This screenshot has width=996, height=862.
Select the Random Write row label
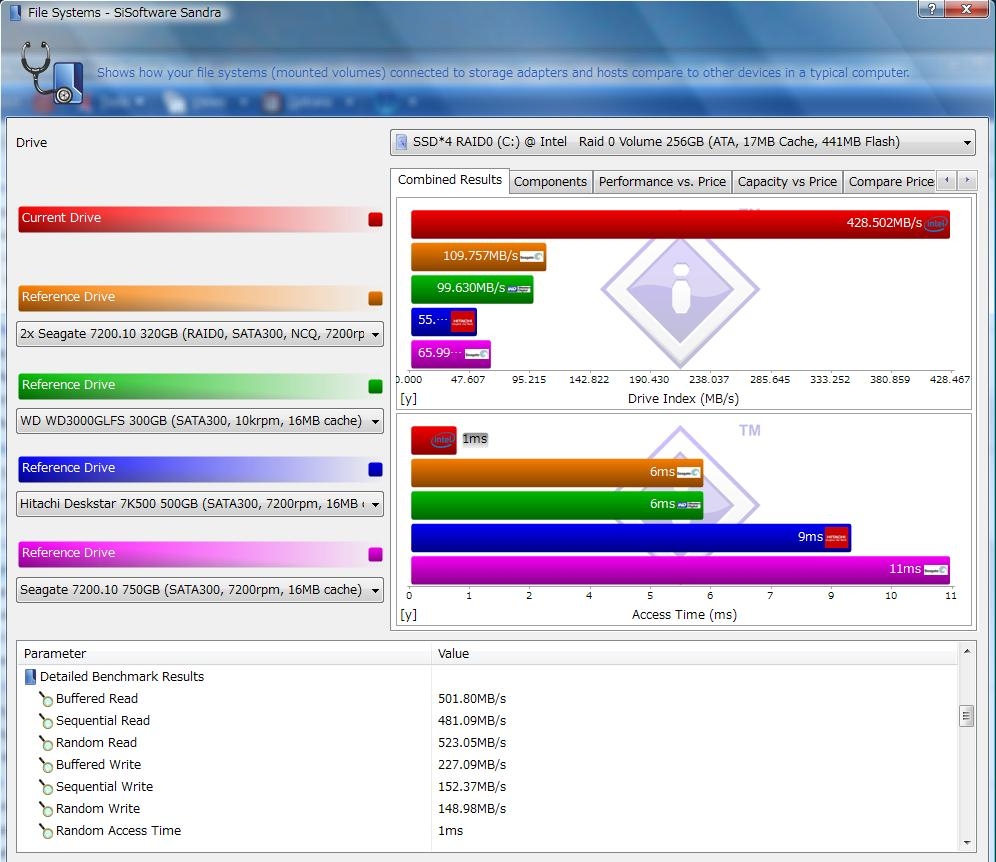(x=98, y=809)
